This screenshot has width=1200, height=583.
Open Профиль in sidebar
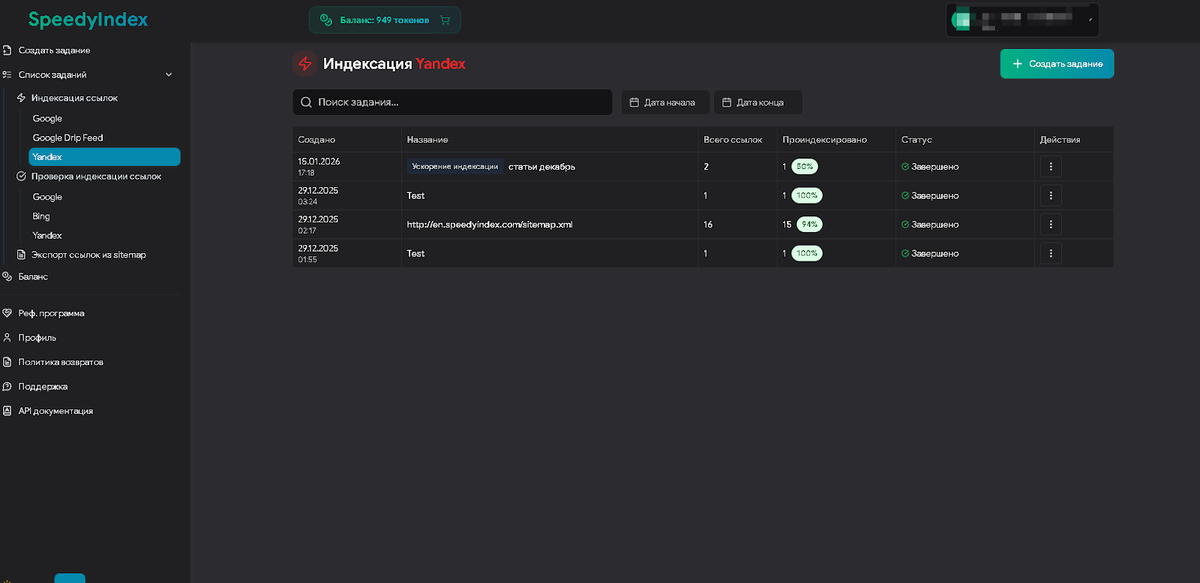coord(37,338)
